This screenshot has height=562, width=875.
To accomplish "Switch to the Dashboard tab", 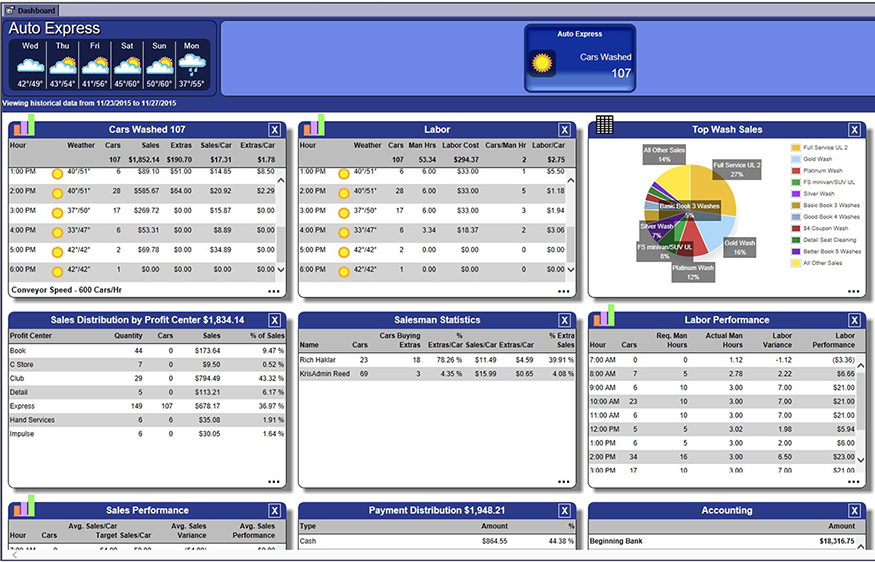I will tap(36, 9).
